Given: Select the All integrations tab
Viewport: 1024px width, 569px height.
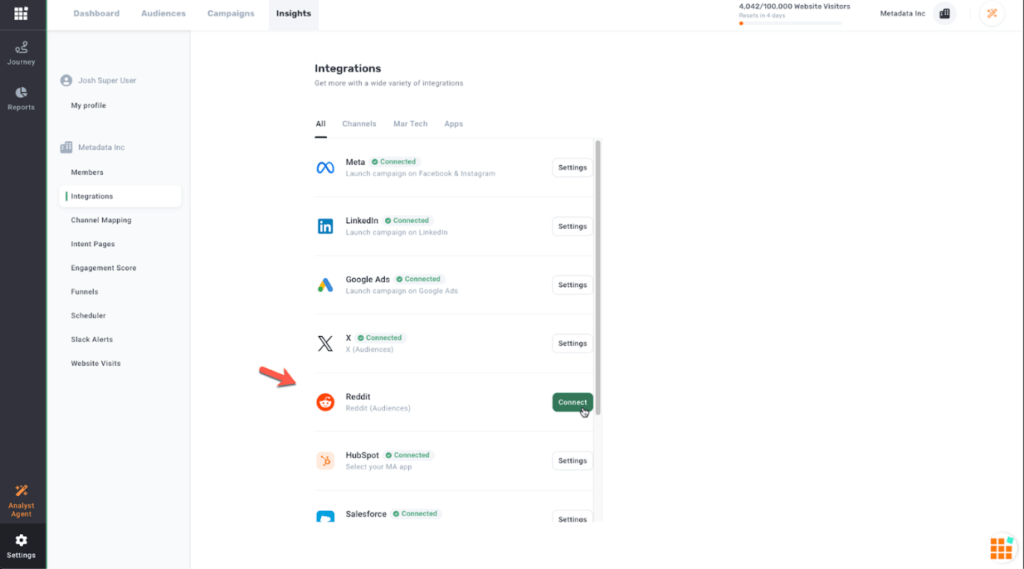Looking at the screenshot, I should click(321, 123).
